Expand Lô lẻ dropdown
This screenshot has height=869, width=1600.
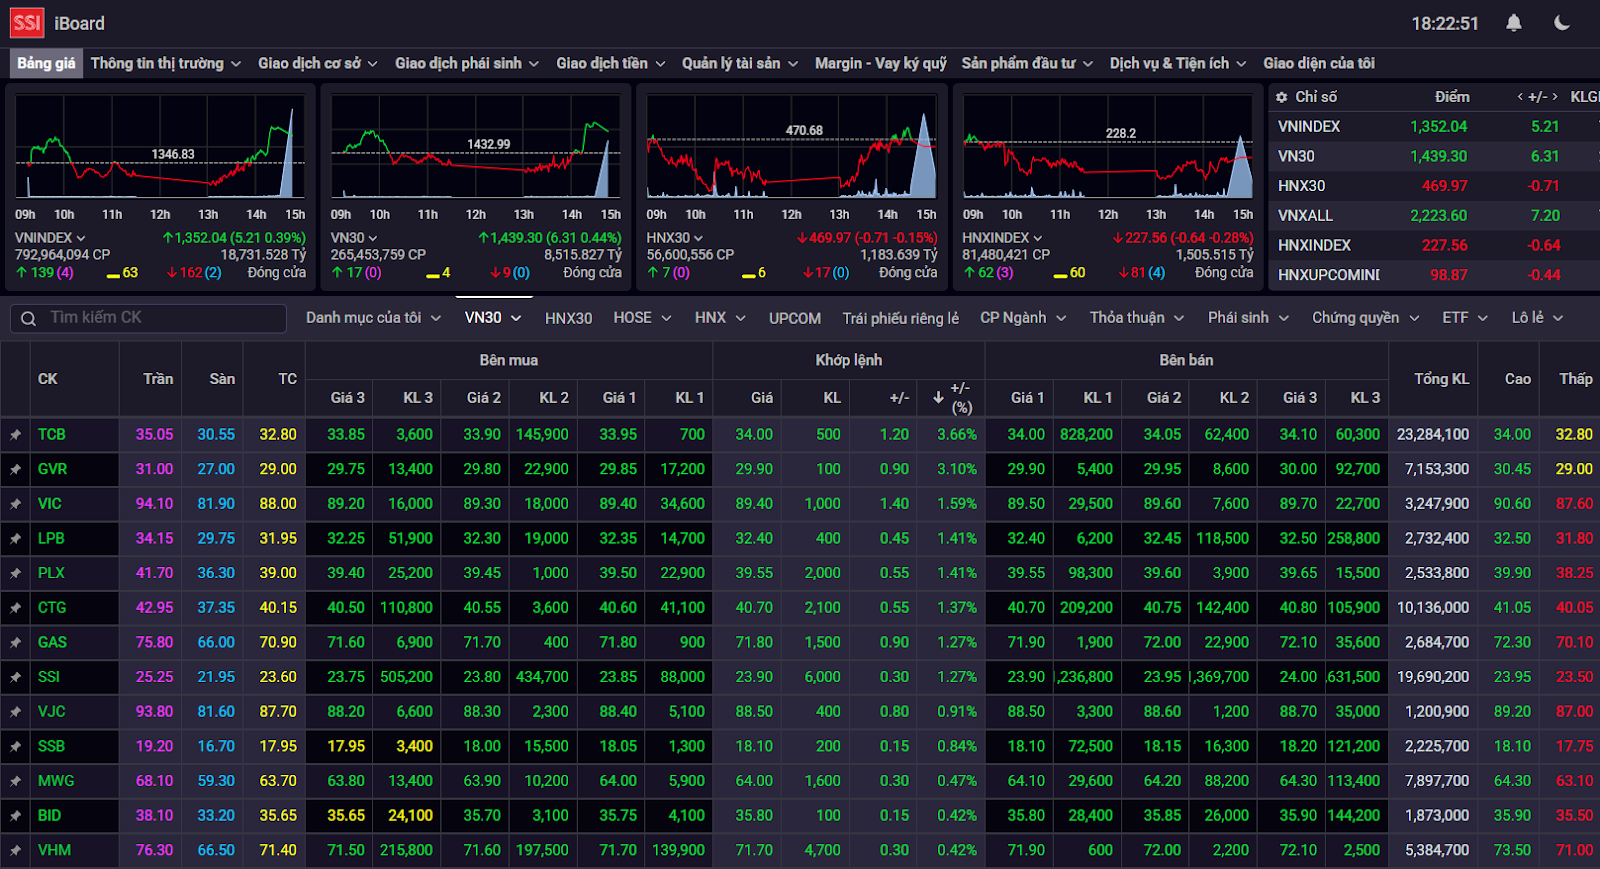click(x=1537, y=318)
